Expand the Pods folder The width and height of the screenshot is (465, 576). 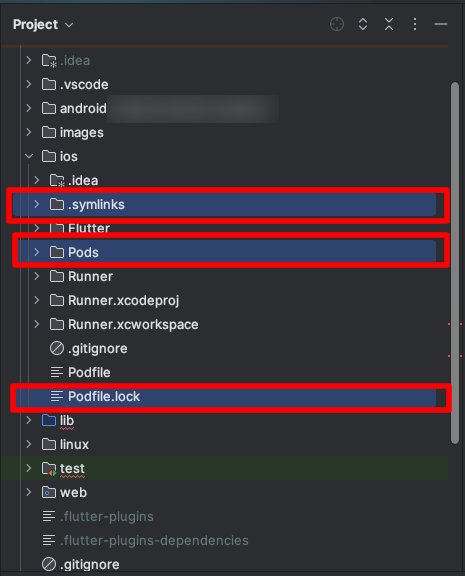(37, 252)
